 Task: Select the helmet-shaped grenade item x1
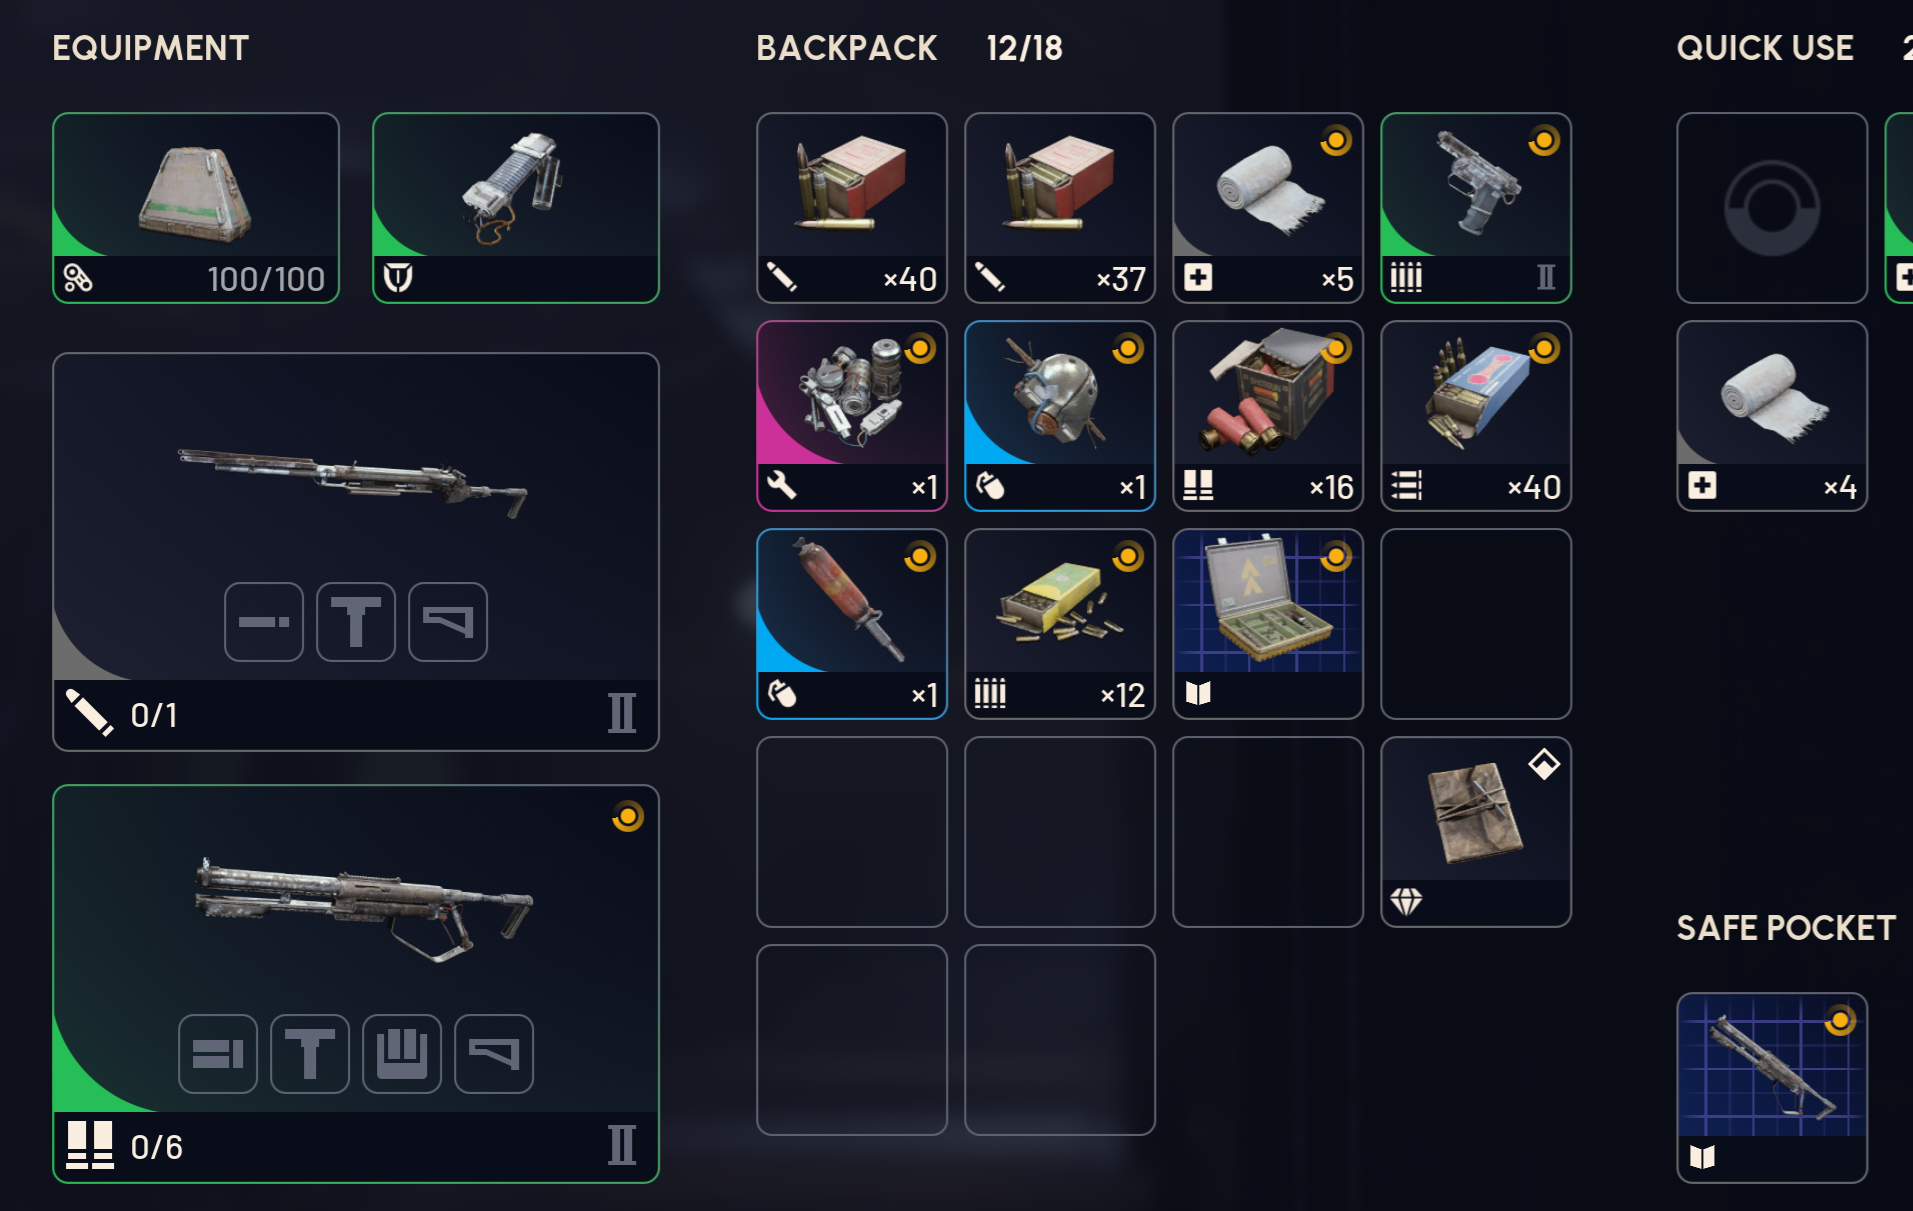[1060, 416]
